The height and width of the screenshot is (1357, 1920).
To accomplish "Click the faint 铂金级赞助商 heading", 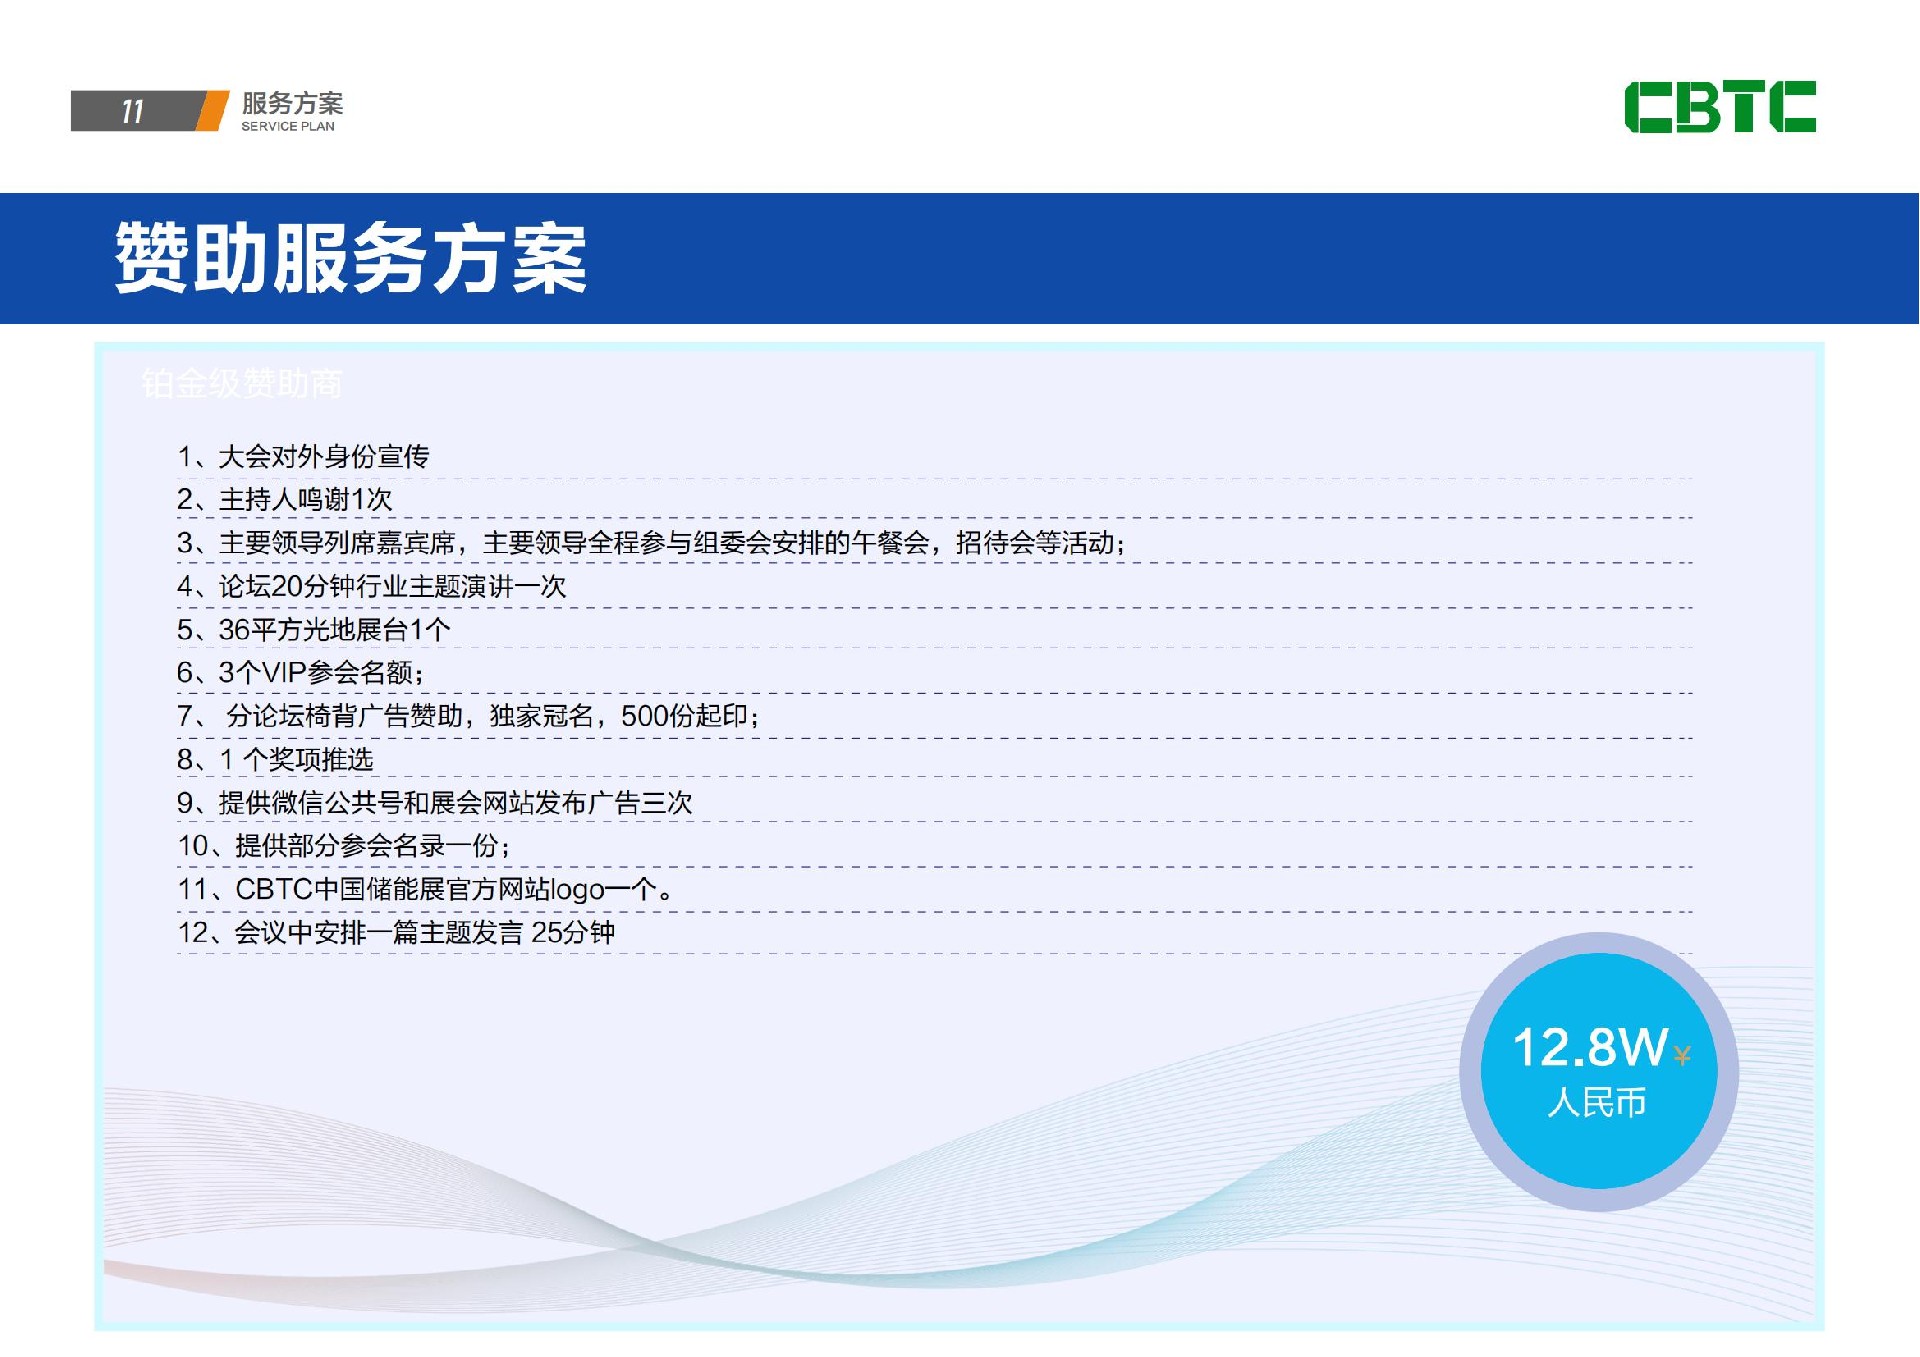I will click(242, 383).
